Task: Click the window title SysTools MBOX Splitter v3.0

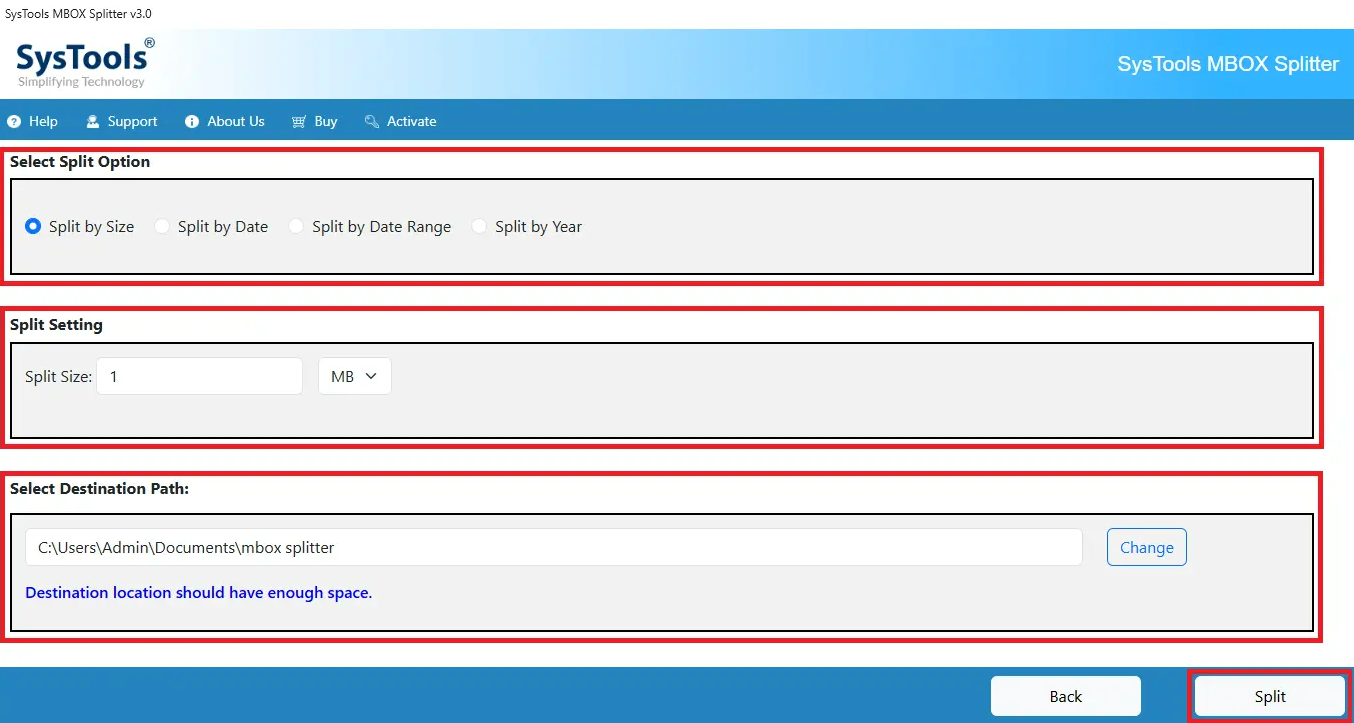Action: pyautogui.click(x=79, y=14)
